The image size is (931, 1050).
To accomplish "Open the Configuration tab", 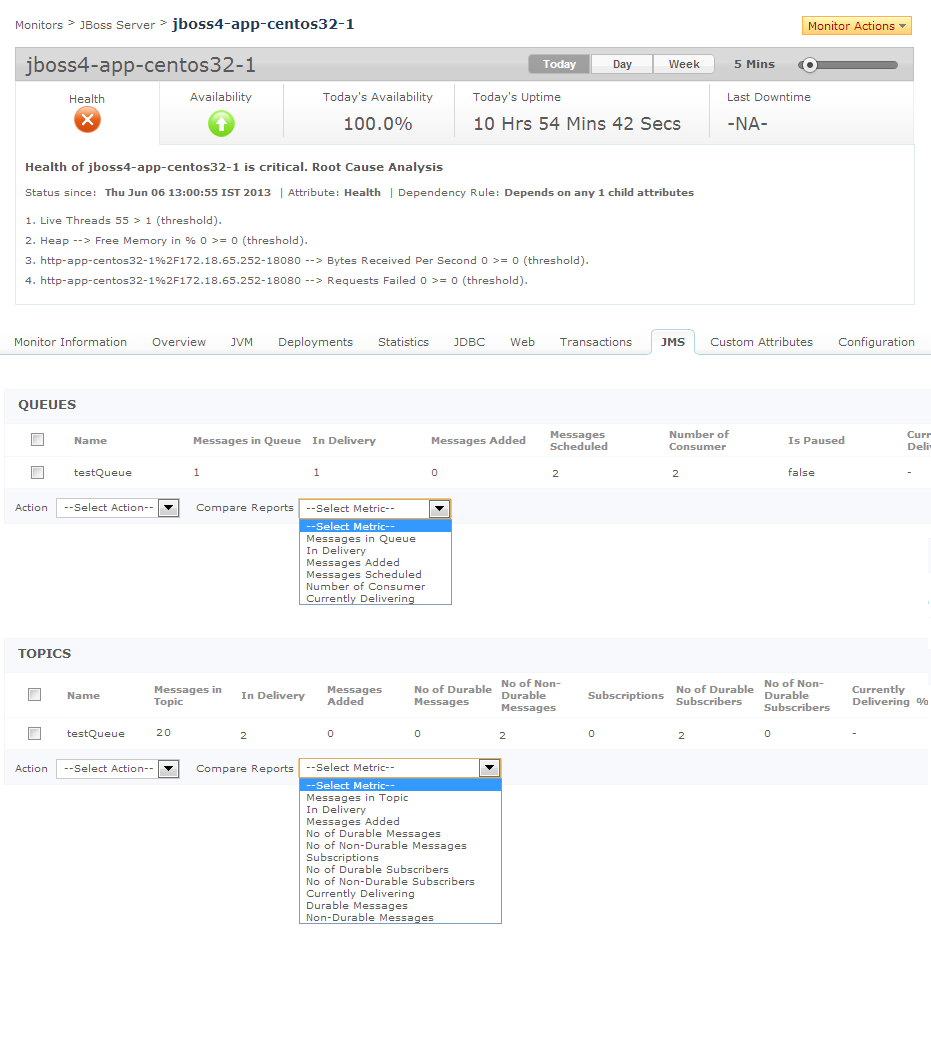I will pyautogui.click(x=876, y=342).
